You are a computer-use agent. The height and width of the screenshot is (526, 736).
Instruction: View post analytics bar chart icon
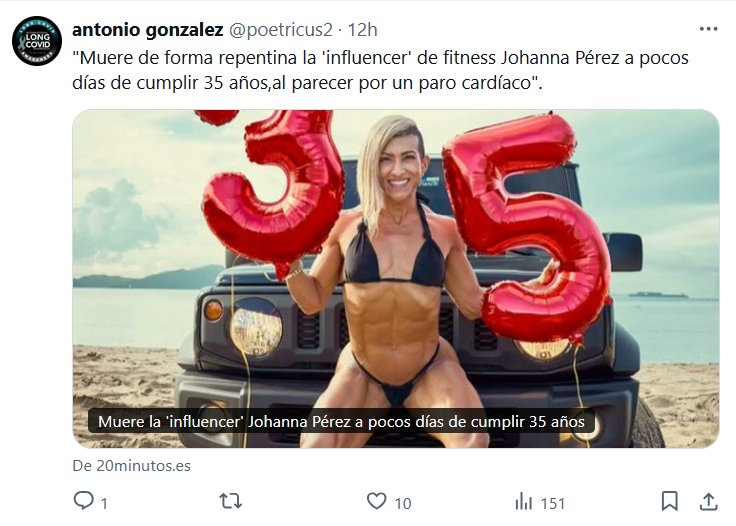tap(523, 501)
